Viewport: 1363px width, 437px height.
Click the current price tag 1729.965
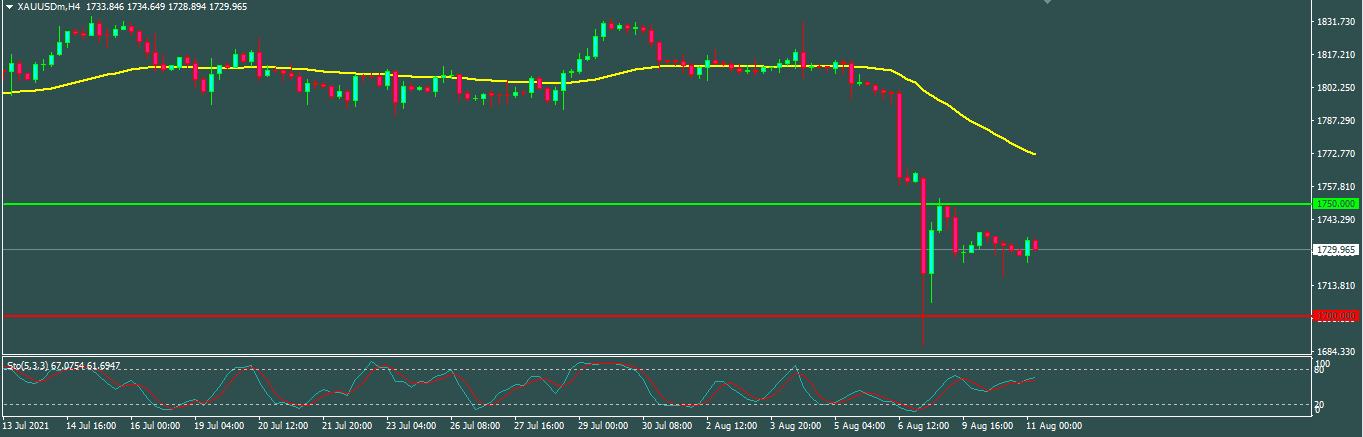[x=1335, y=250]
